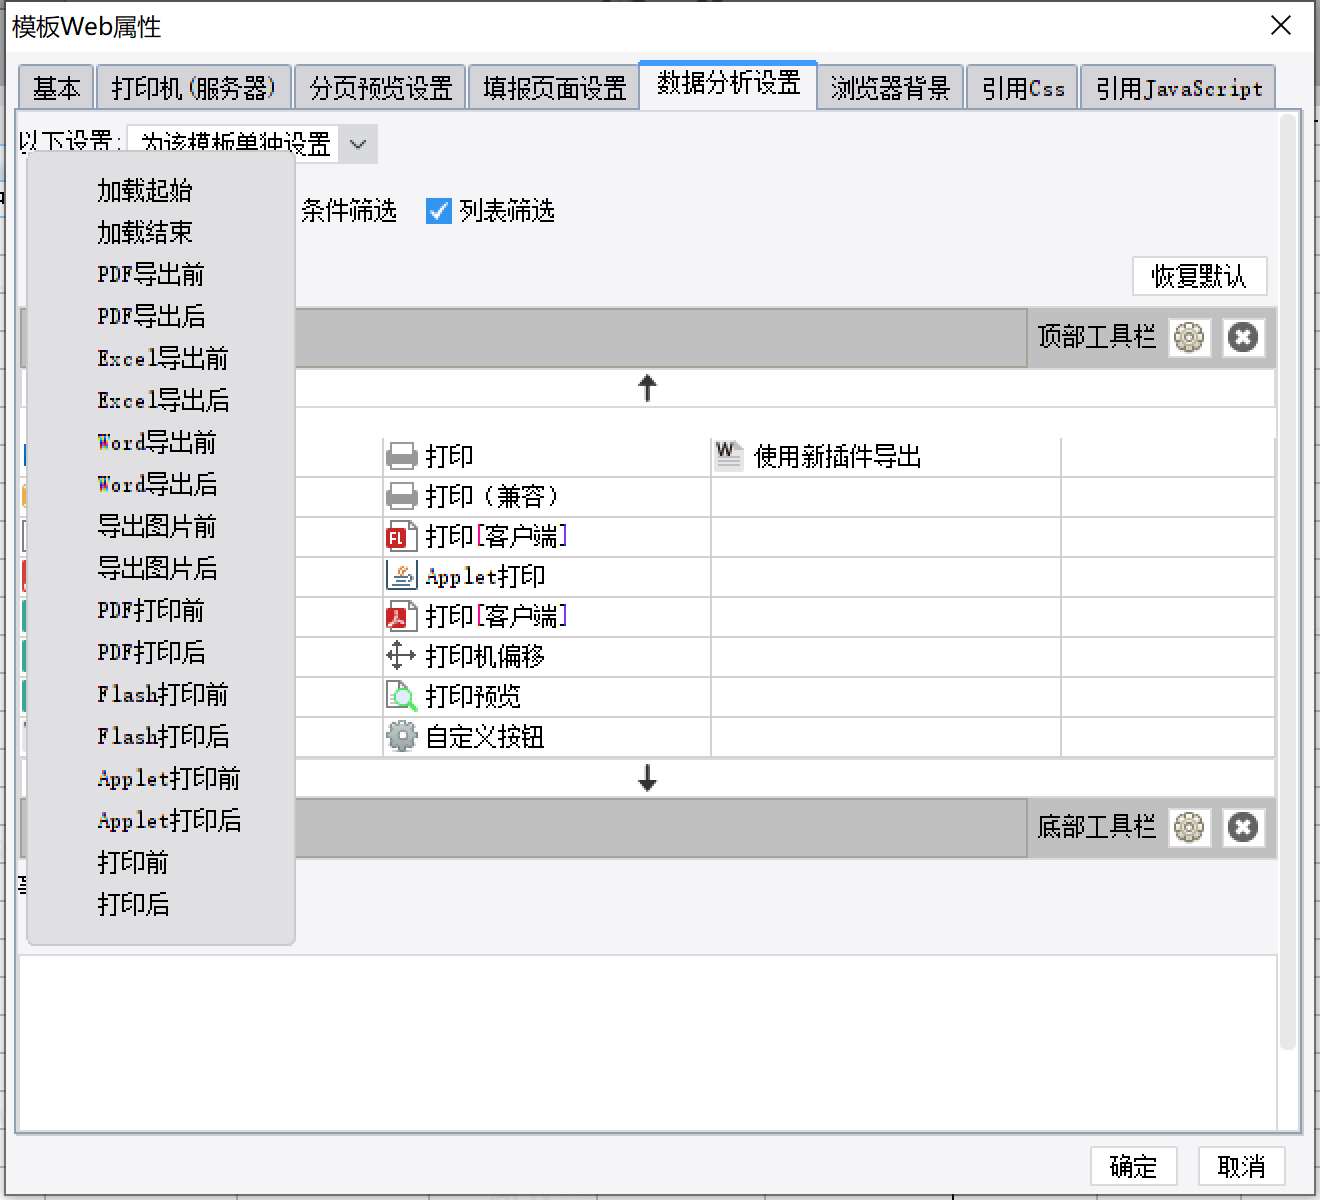Click 使用新插件导出 label text
The image size is (1320, 1200).
(837, 457)
